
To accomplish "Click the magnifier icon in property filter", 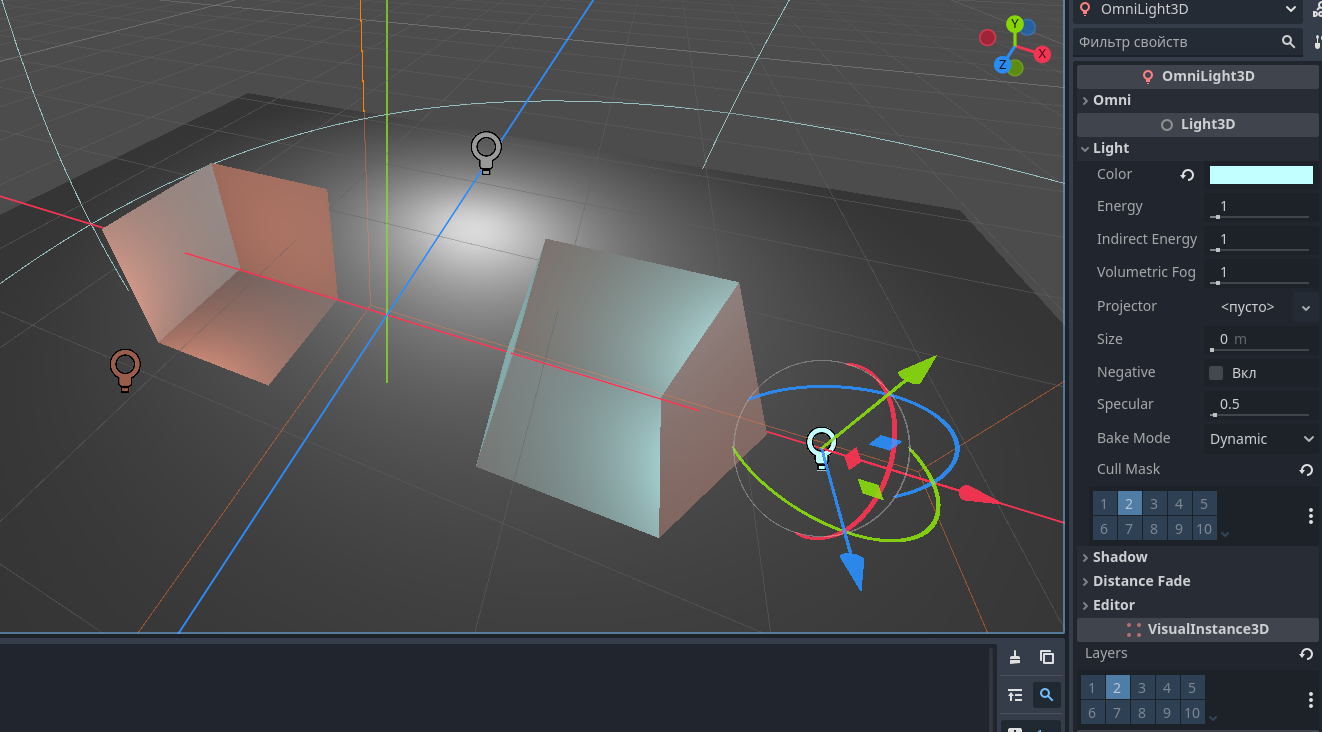I will (1289, 42).
